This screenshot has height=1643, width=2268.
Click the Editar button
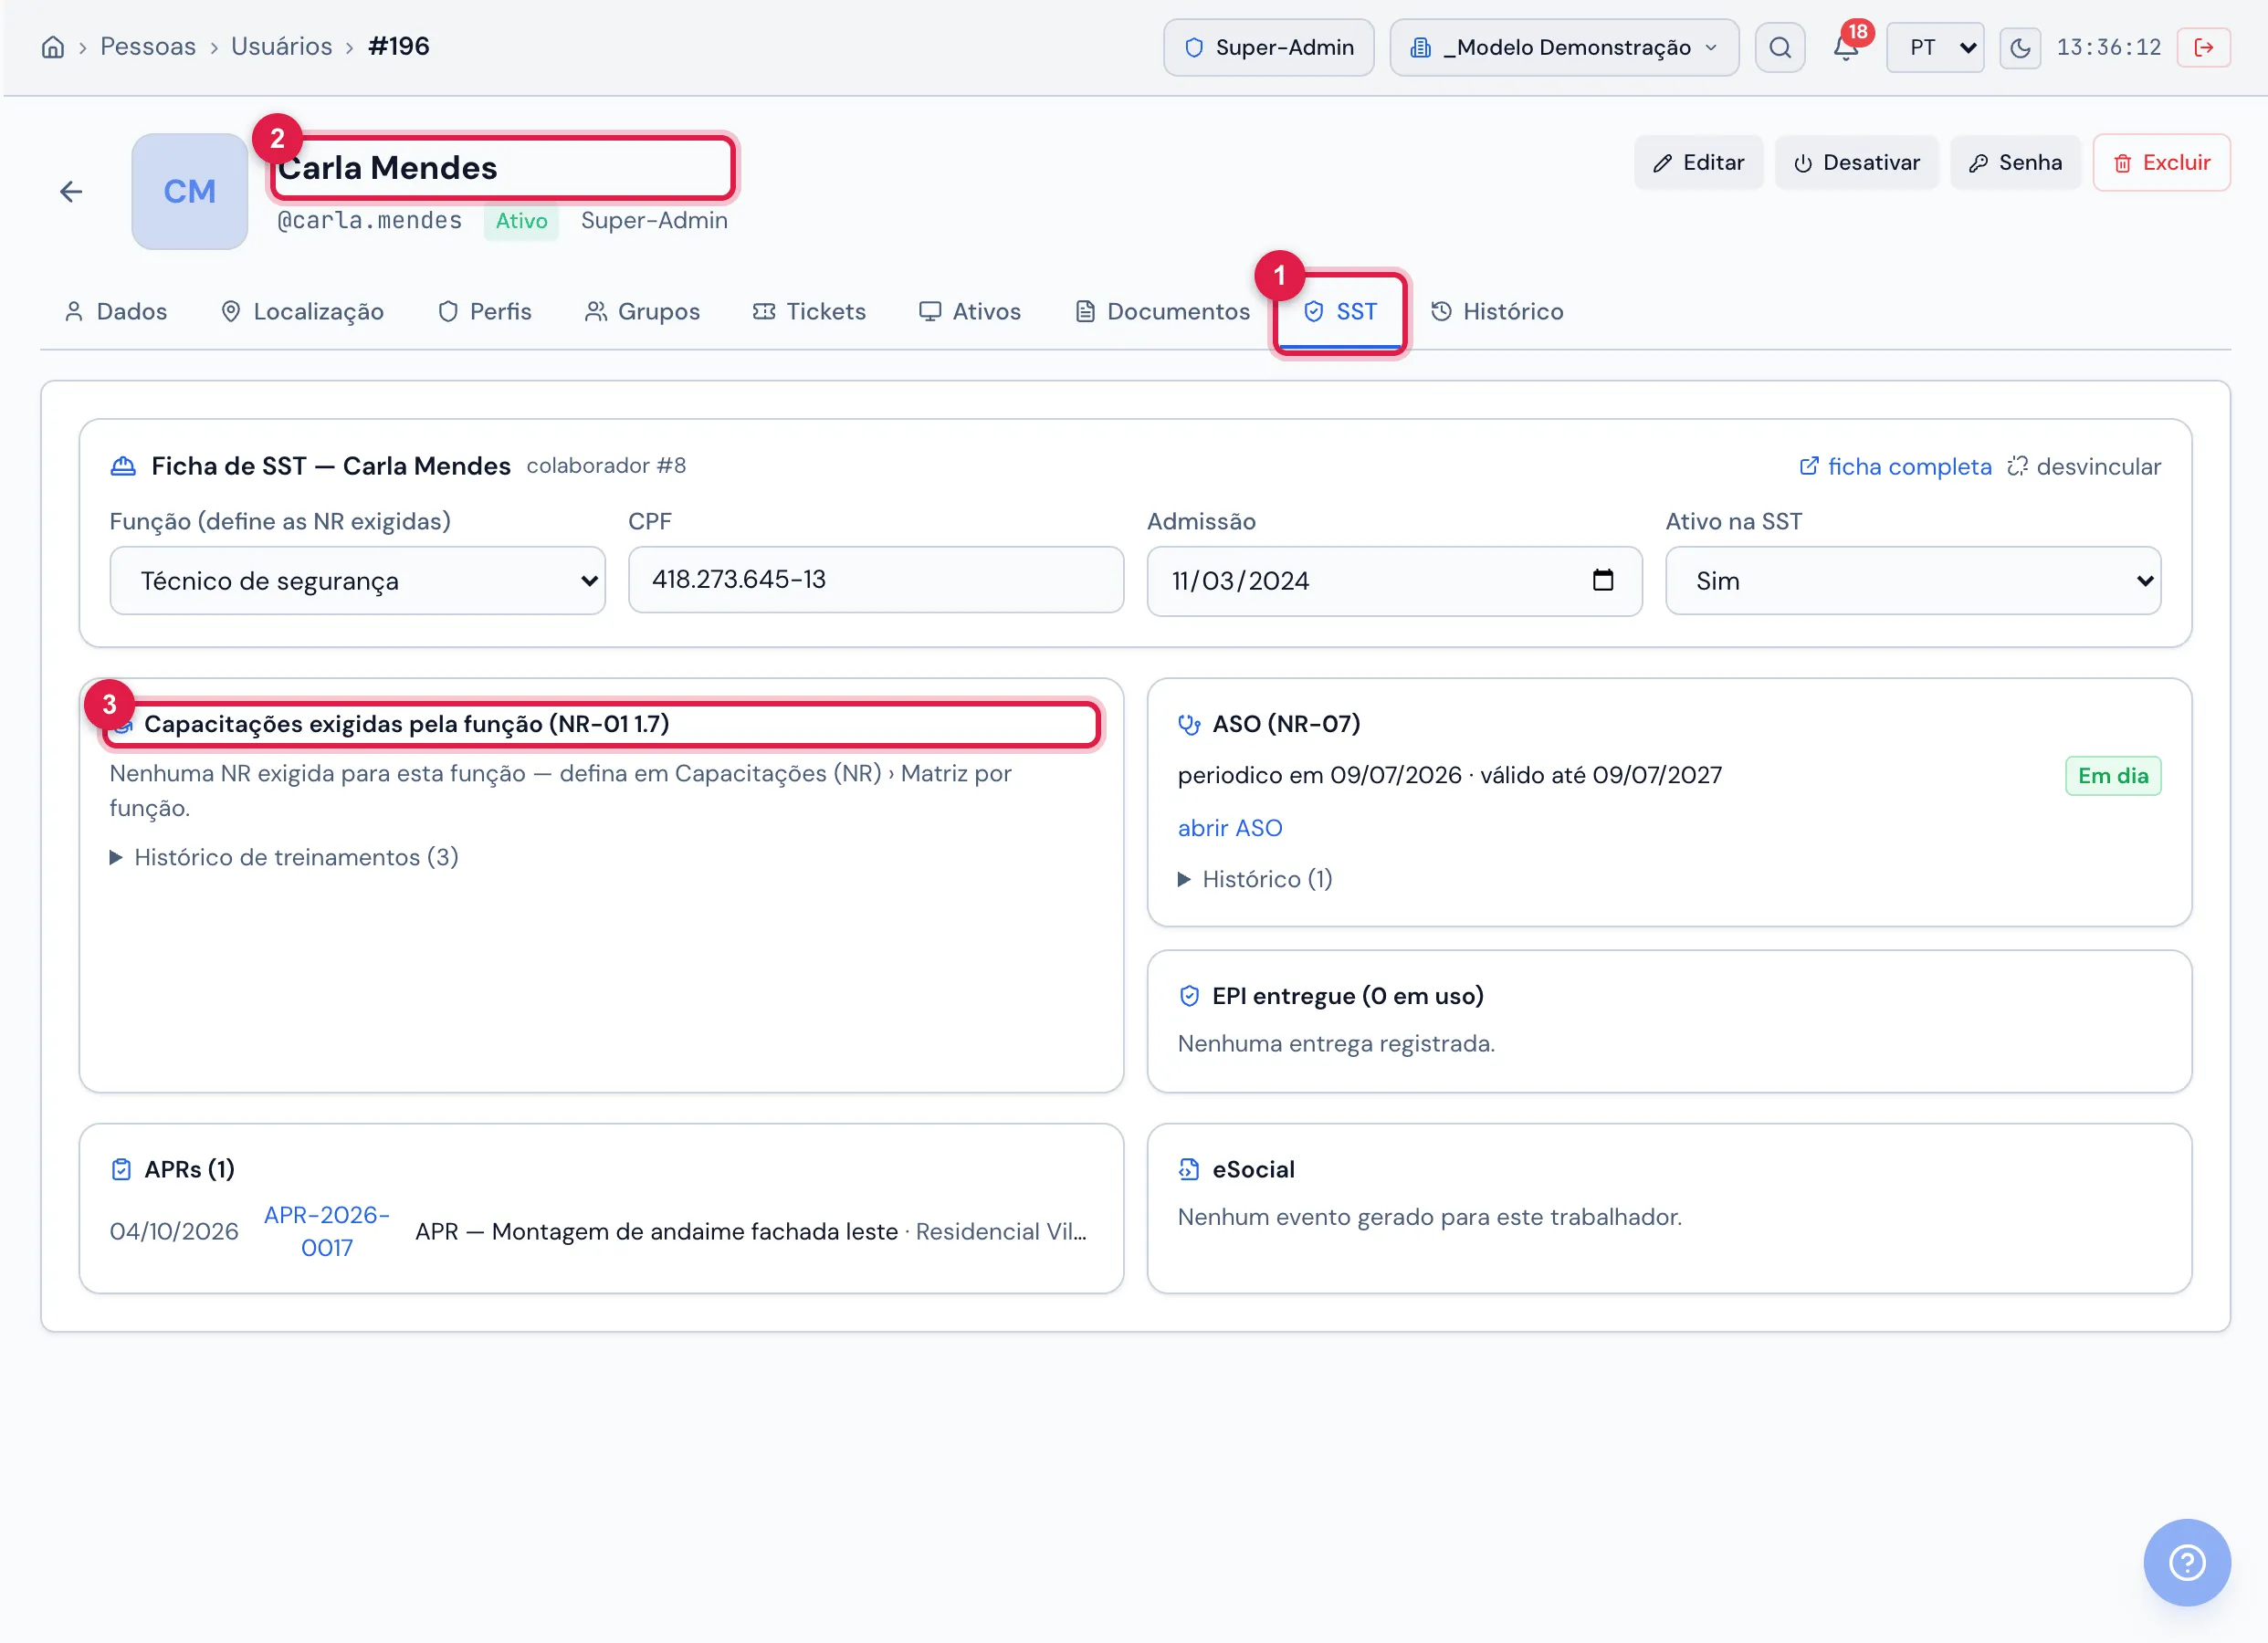pos(1699,162)
